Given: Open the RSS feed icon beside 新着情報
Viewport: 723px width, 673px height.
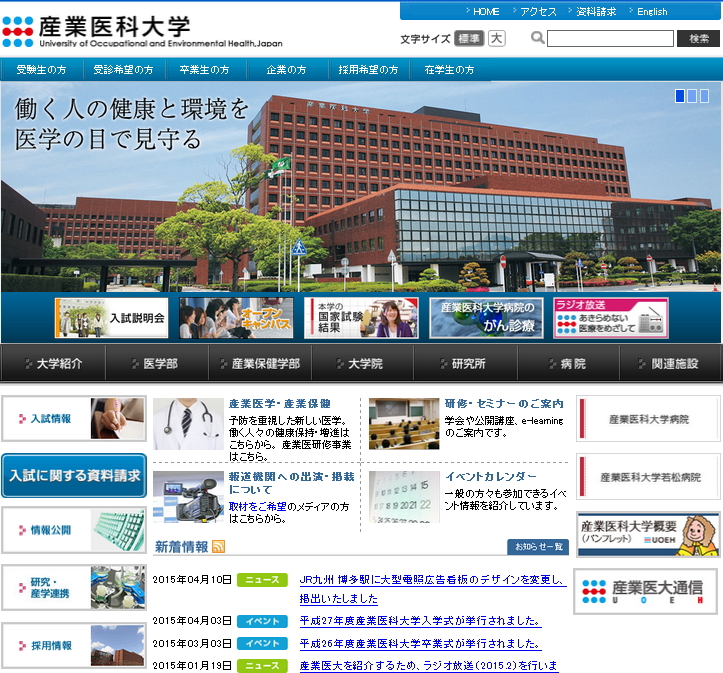Looking at the screenshot, I should click(218, 547).
